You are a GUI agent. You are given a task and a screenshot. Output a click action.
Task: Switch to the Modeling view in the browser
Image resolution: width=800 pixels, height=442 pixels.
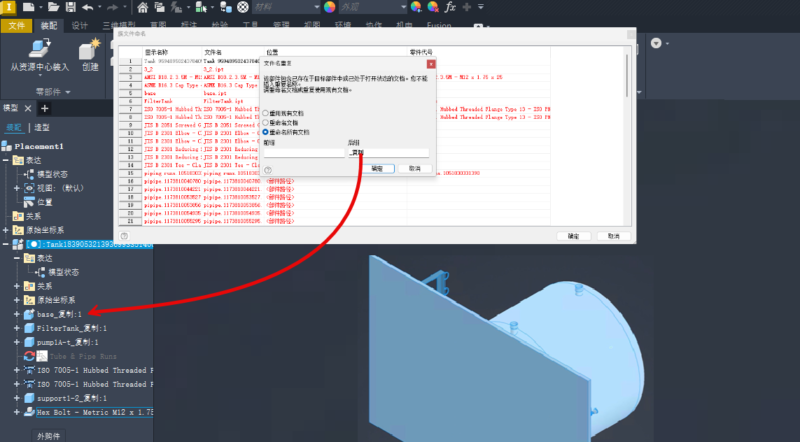tap(42, 128)
